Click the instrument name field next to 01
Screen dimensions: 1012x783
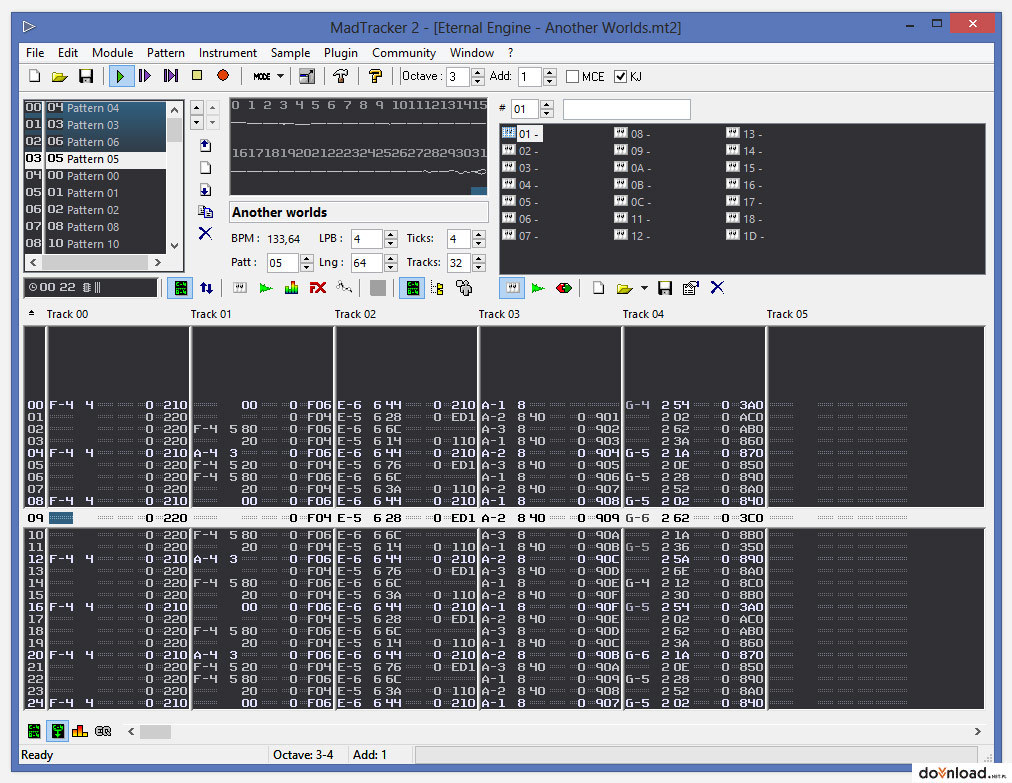pos(627,109)
